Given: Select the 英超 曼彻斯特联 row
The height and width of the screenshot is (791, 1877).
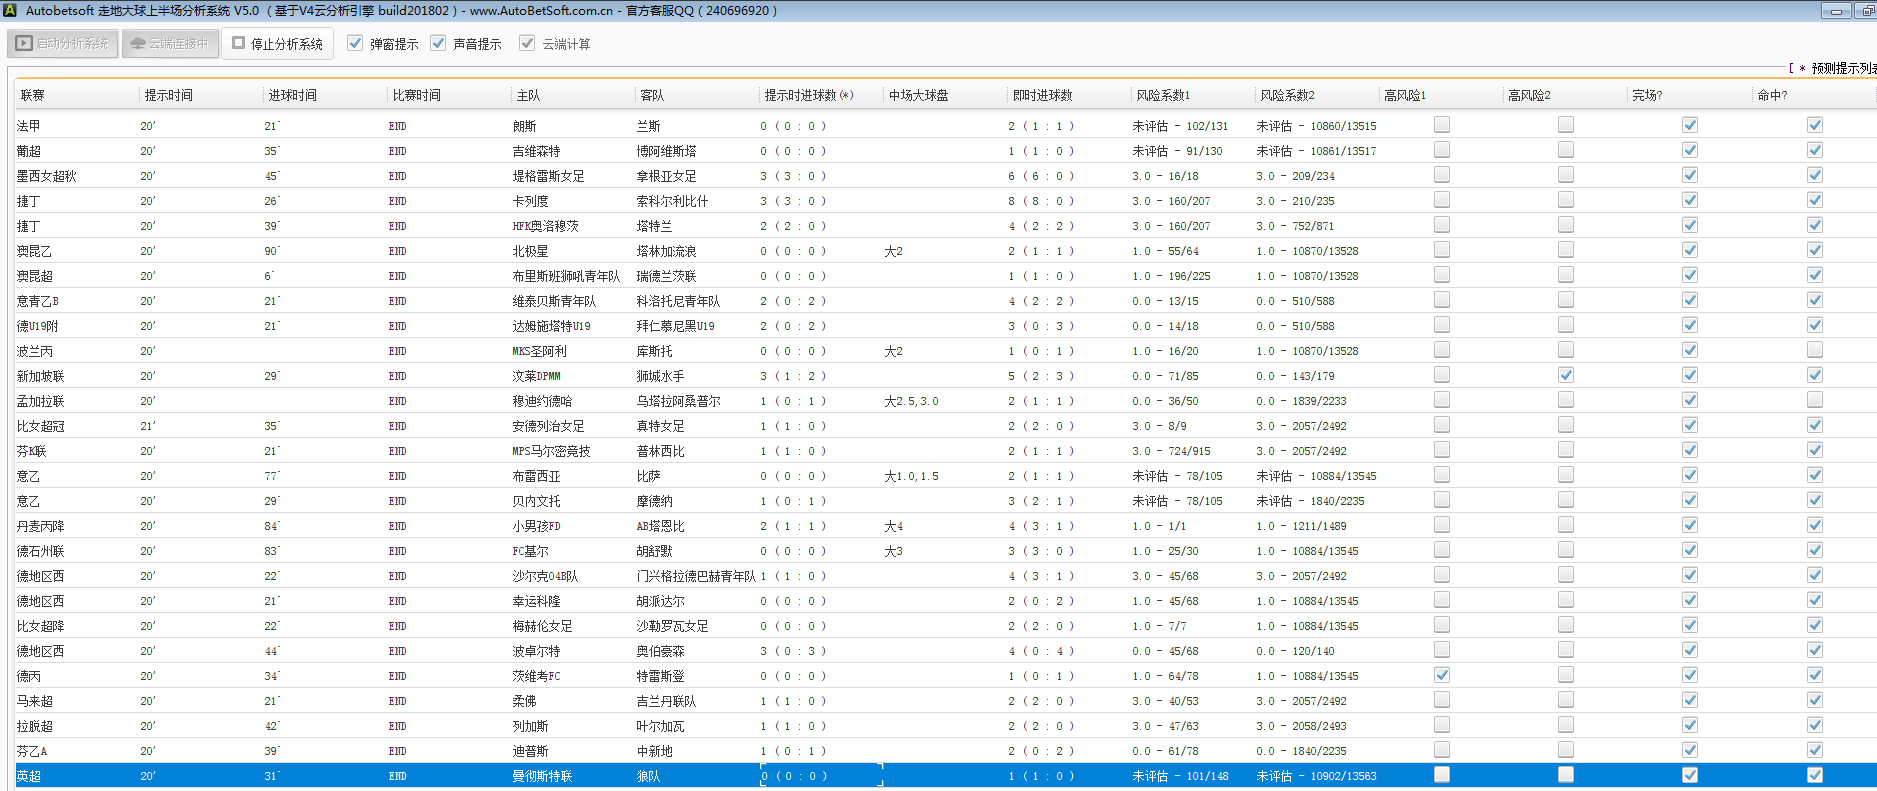Looking at the screenshot, I should [x=542, y=776].
